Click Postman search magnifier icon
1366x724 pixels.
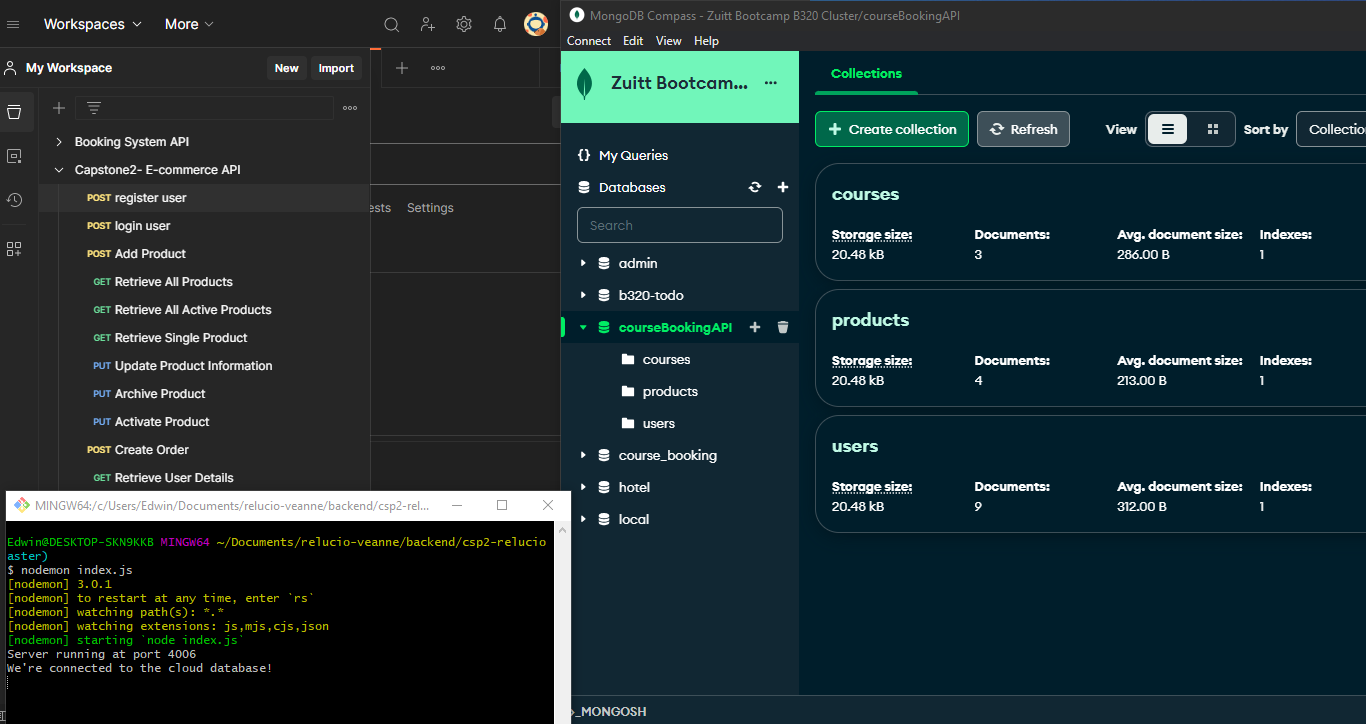pyautogui.click(x=392, y=24)
